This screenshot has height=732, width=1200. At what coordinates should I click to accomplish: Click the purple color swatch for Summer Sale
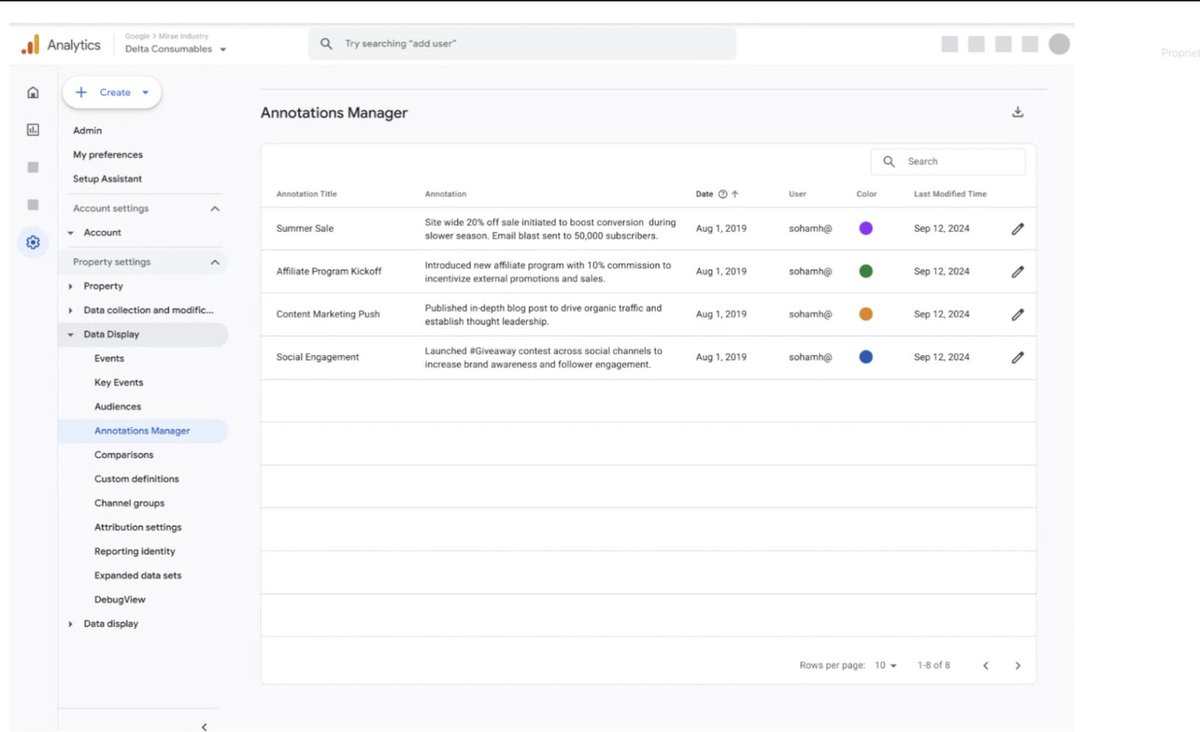865,228
